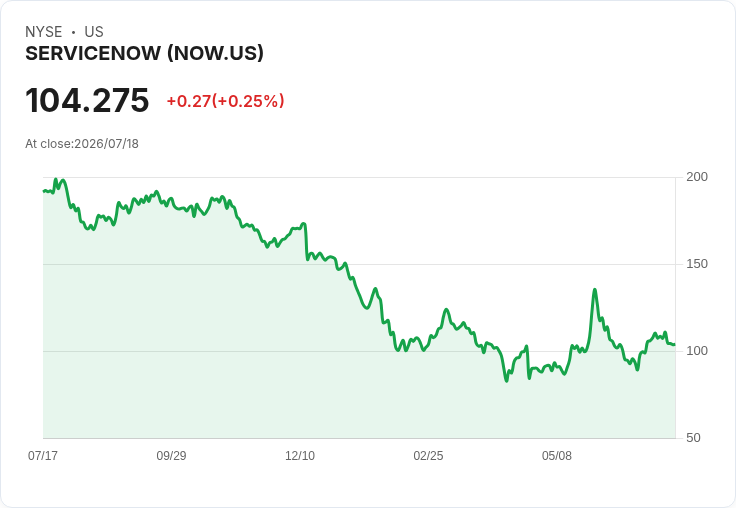Click the +0.27(+0.25%) price change

(225, 101)
